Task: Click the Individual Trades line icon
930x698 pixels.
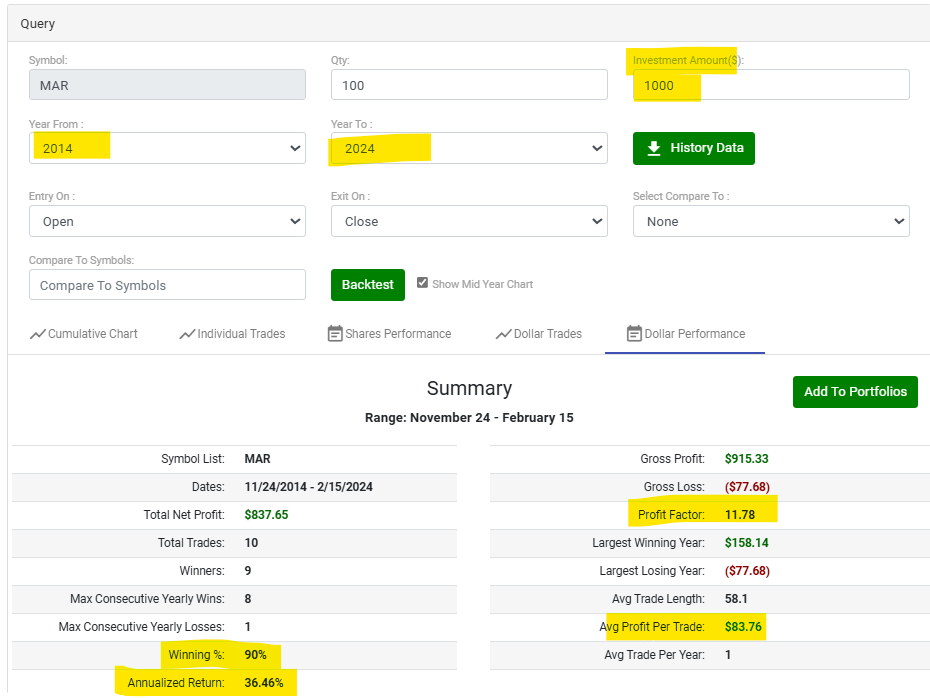Action: point(187,334)
